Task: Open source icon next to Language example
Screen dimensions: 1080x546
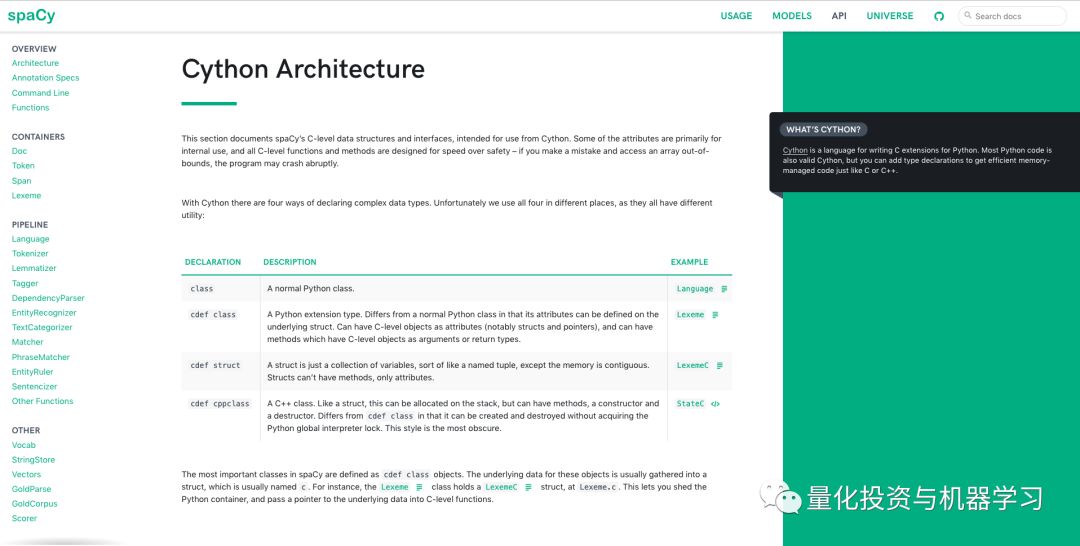Action: tap(724, 289)
